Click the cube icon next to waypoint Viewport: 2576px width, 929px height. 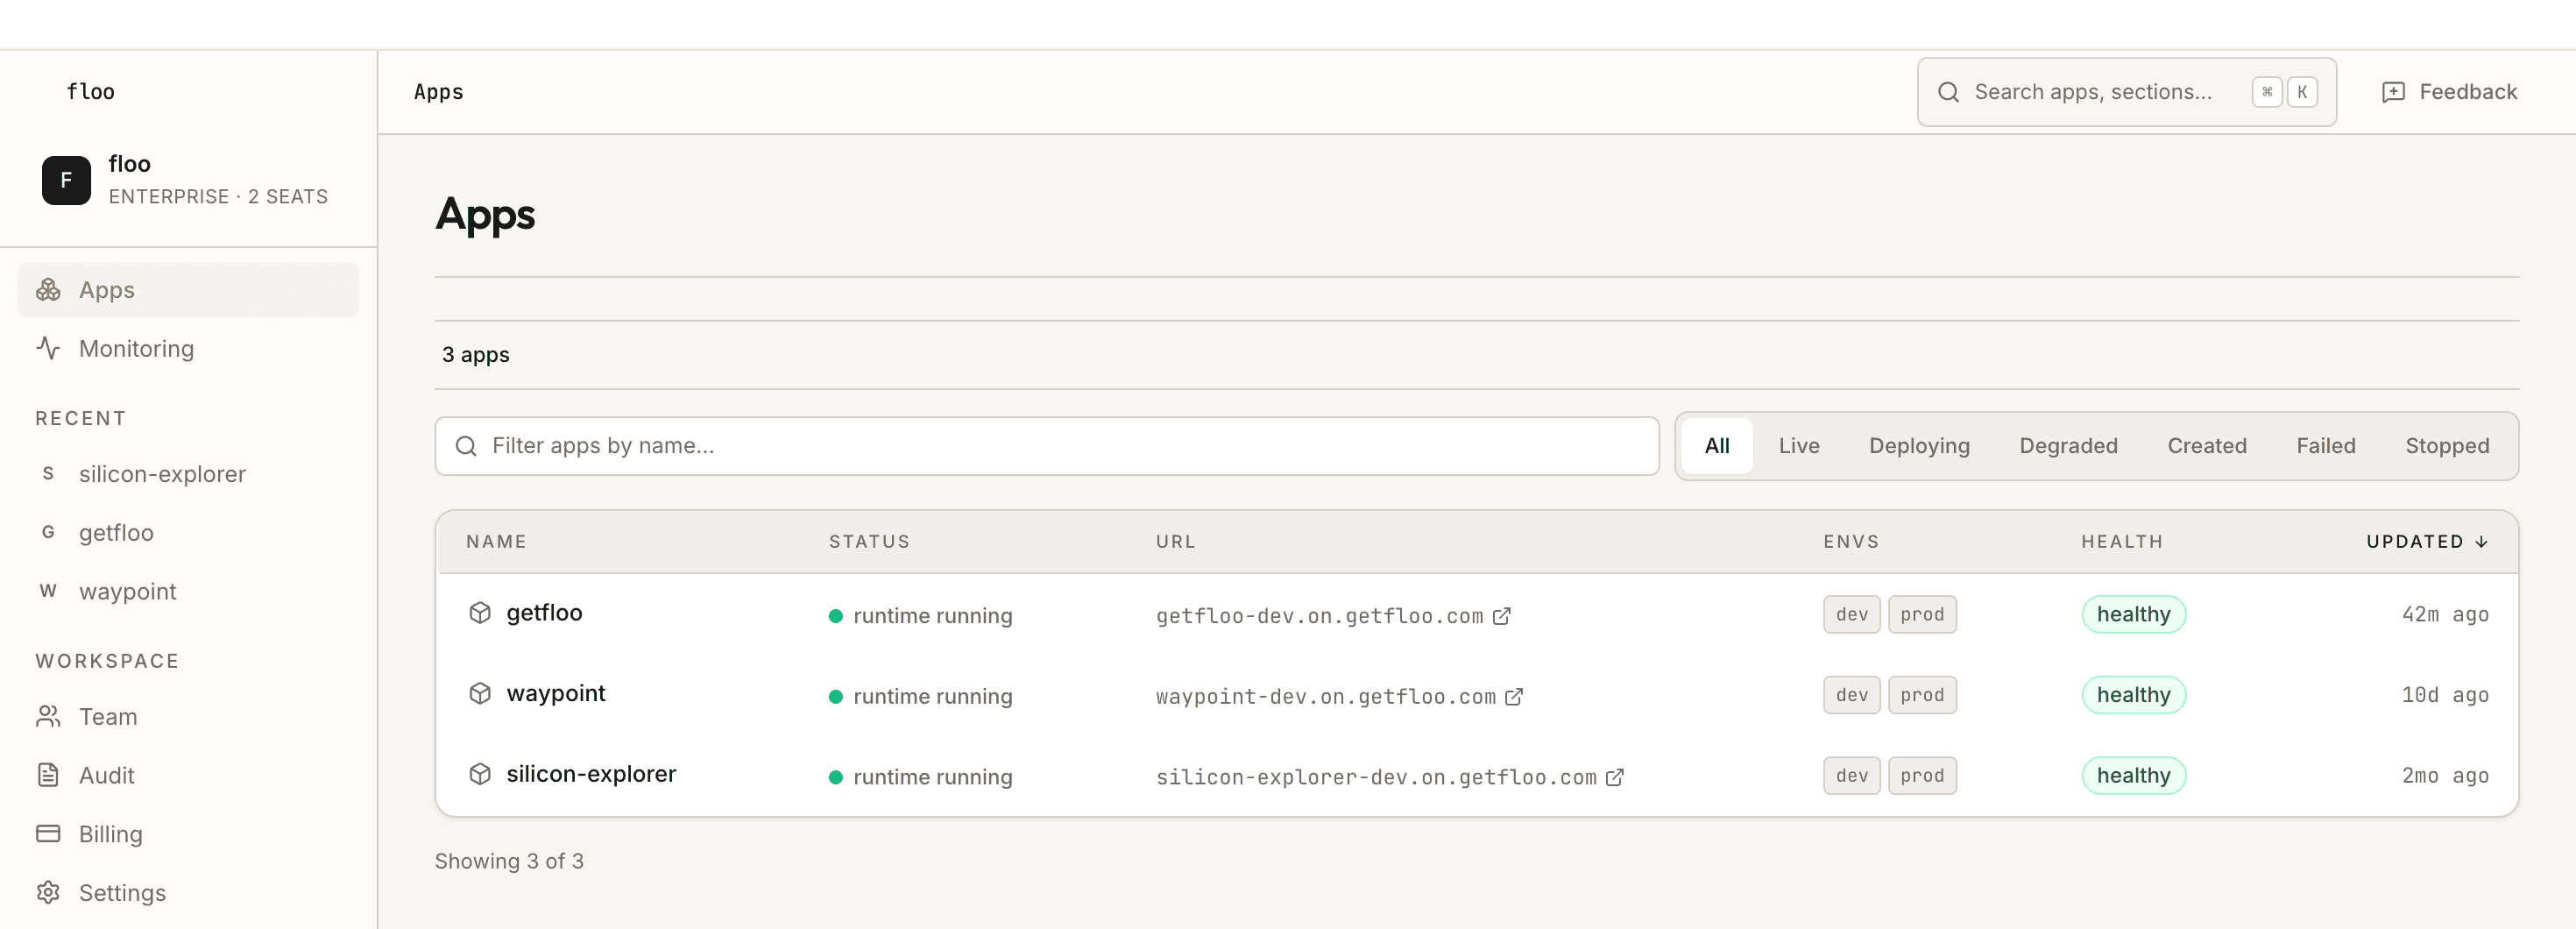[x=480, y=693]
